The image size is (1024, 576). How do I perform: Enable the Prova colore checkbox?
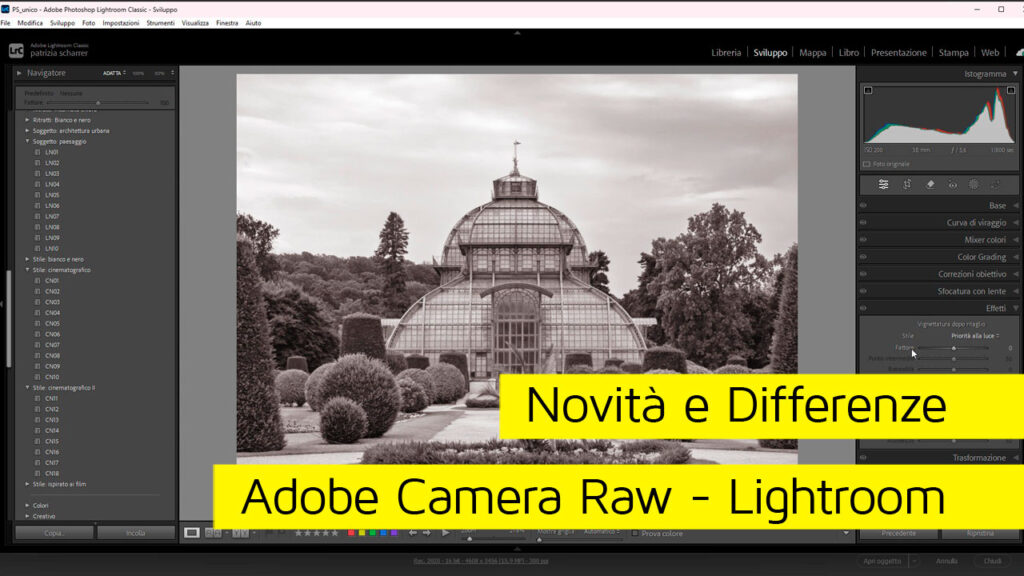(635, 534)
